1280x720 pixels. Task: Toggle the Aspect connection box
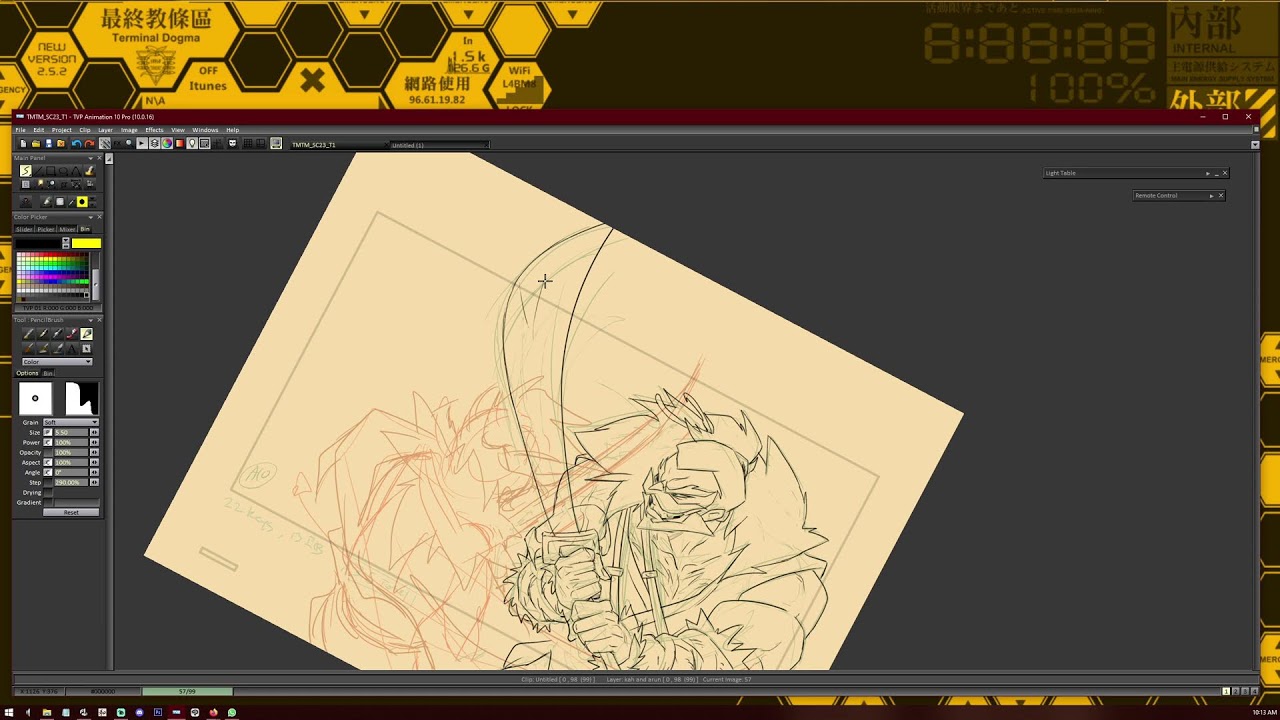[x=47, y=462]
